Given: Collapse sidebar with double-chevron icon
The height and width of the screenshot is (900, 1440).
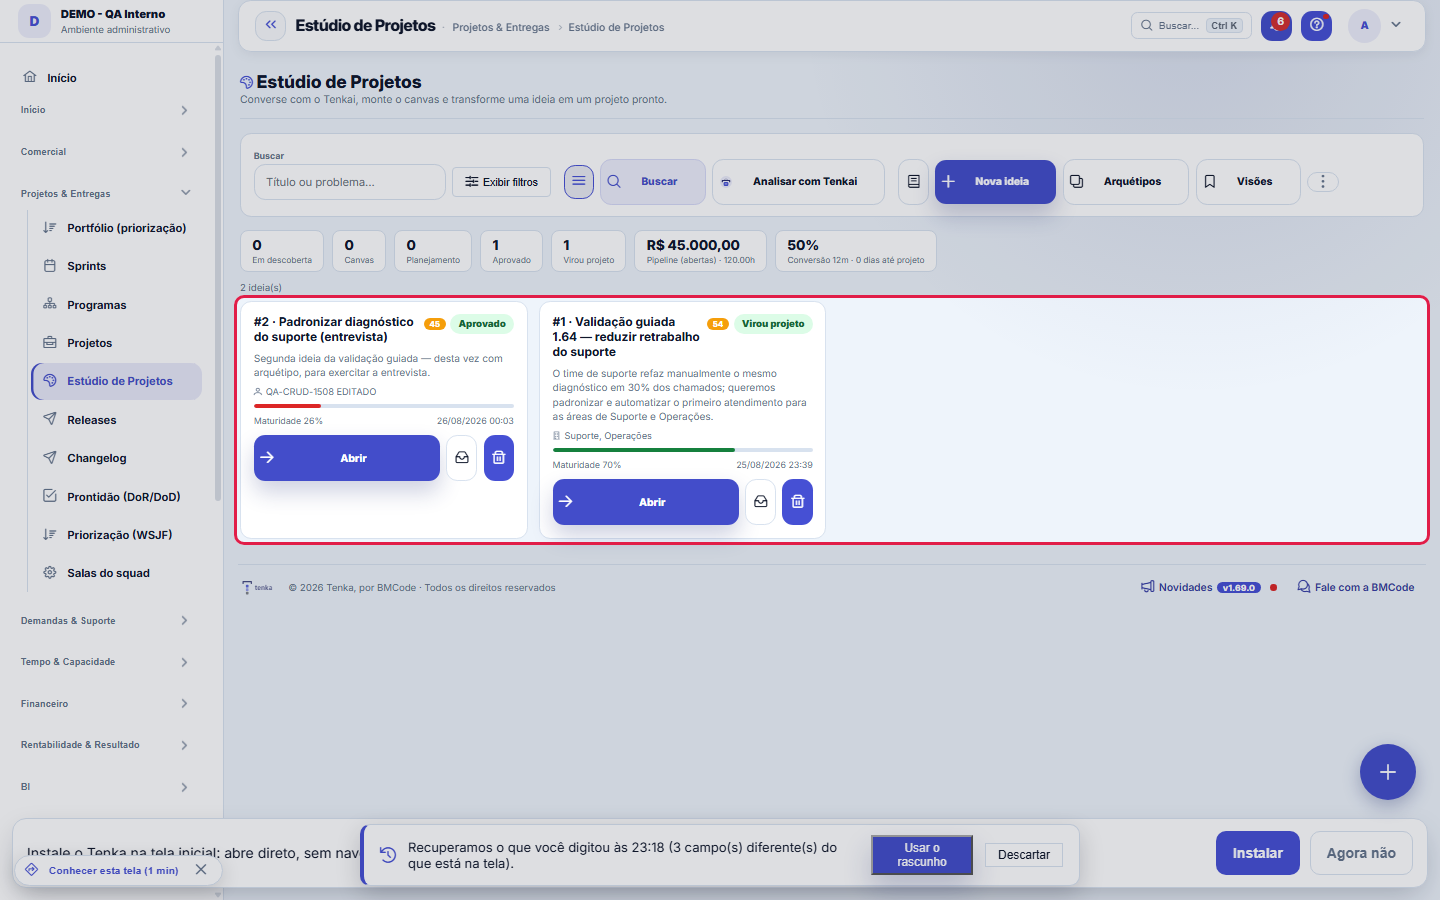Looking at the screenshot, I should pos(270,26).
